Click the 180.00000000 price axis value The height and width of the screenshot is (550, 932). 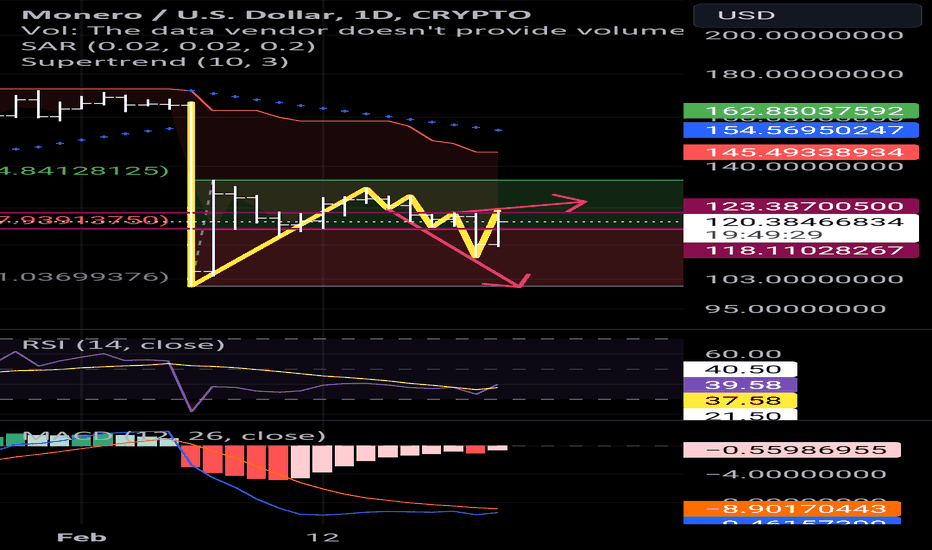coord(804,74)
